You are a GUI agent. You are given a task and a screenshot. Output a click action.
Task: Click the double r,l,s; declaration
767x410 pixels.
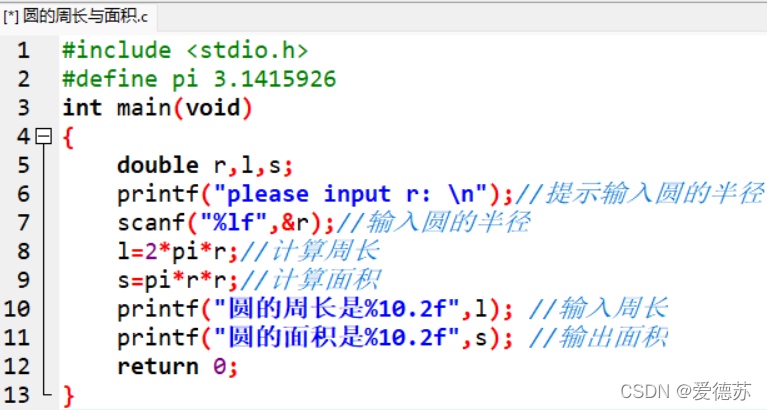(x=205, y=165)
